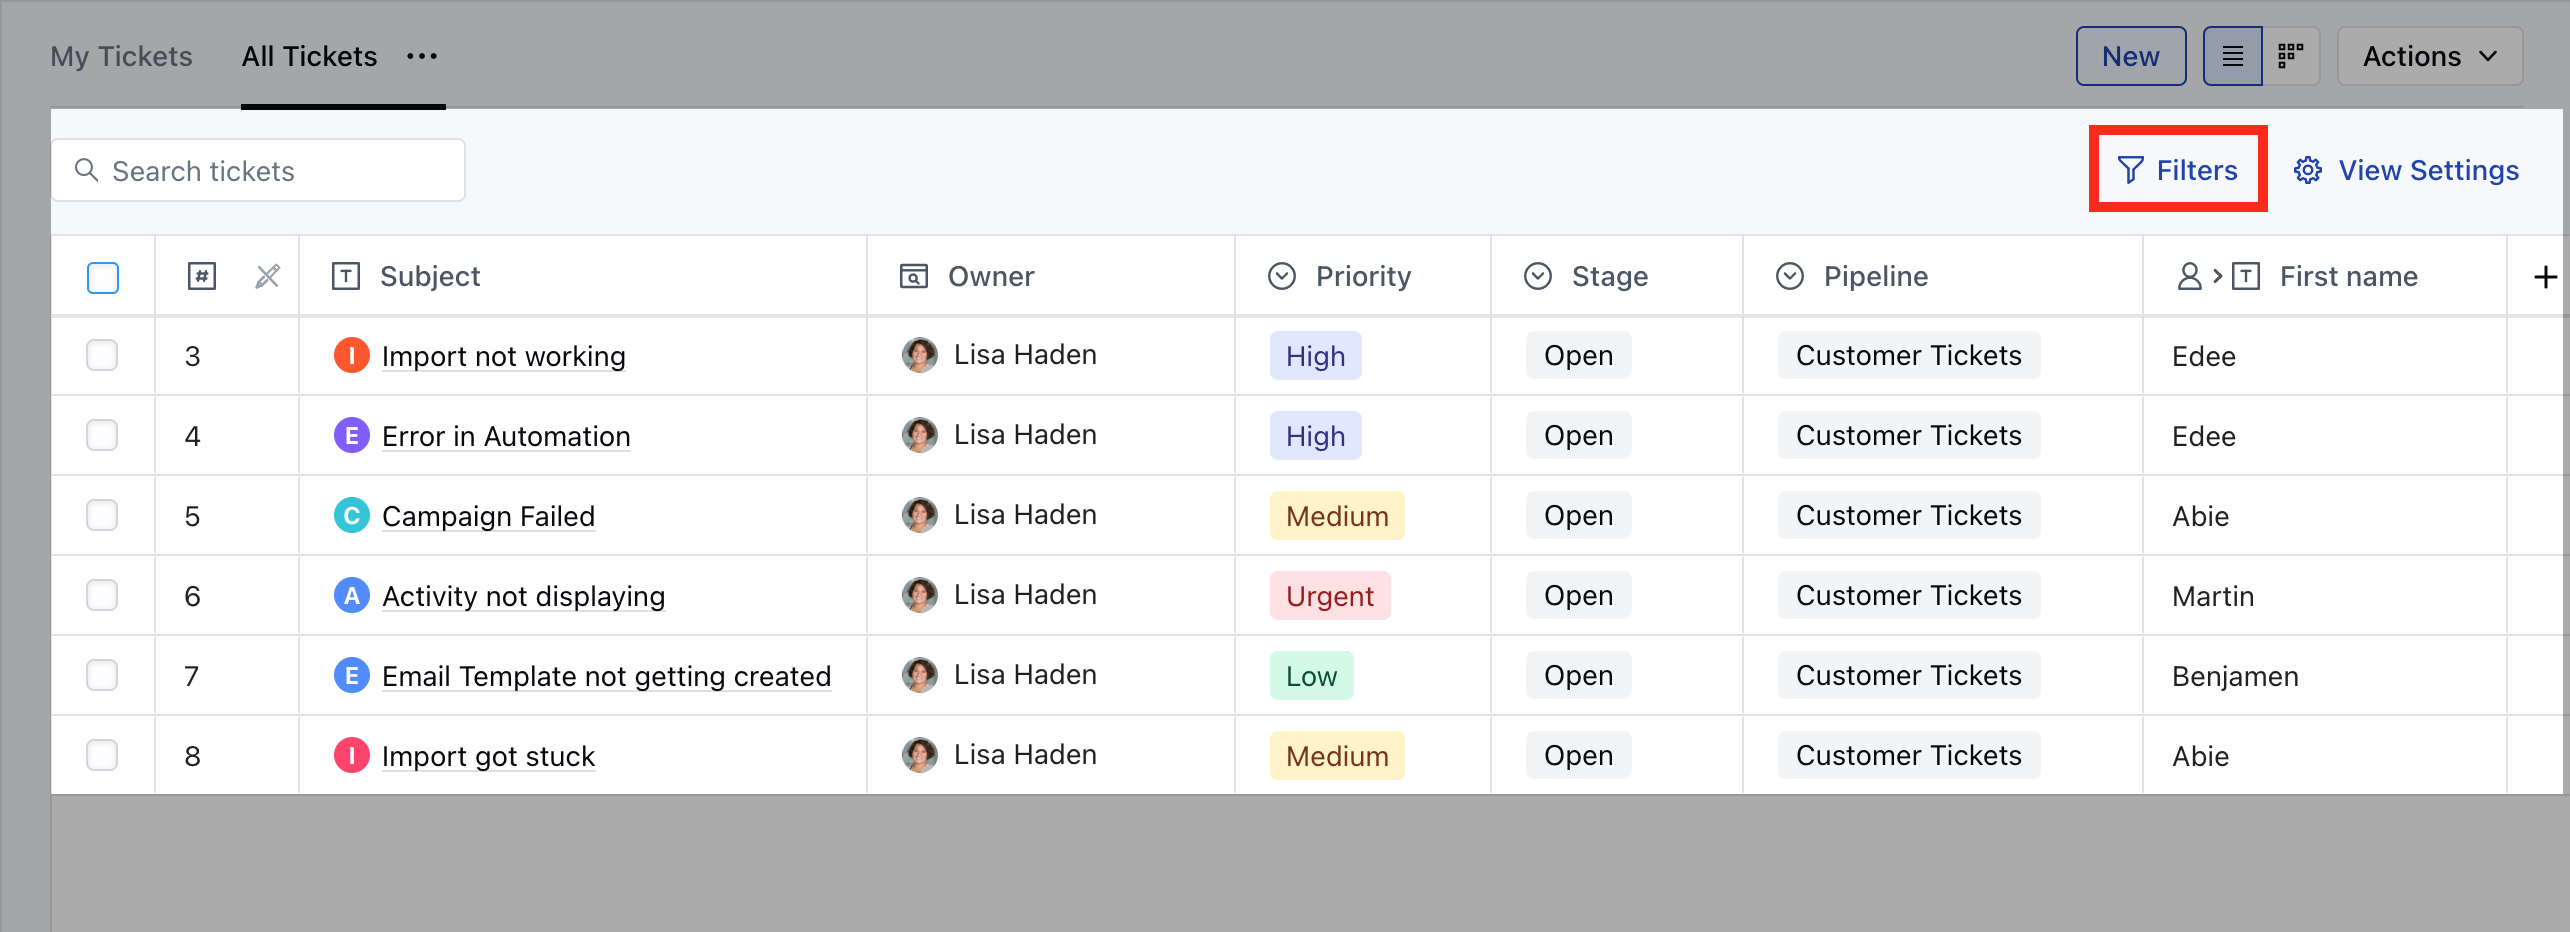
Task: Click the Urgent priority tag
Action: 1329,596
